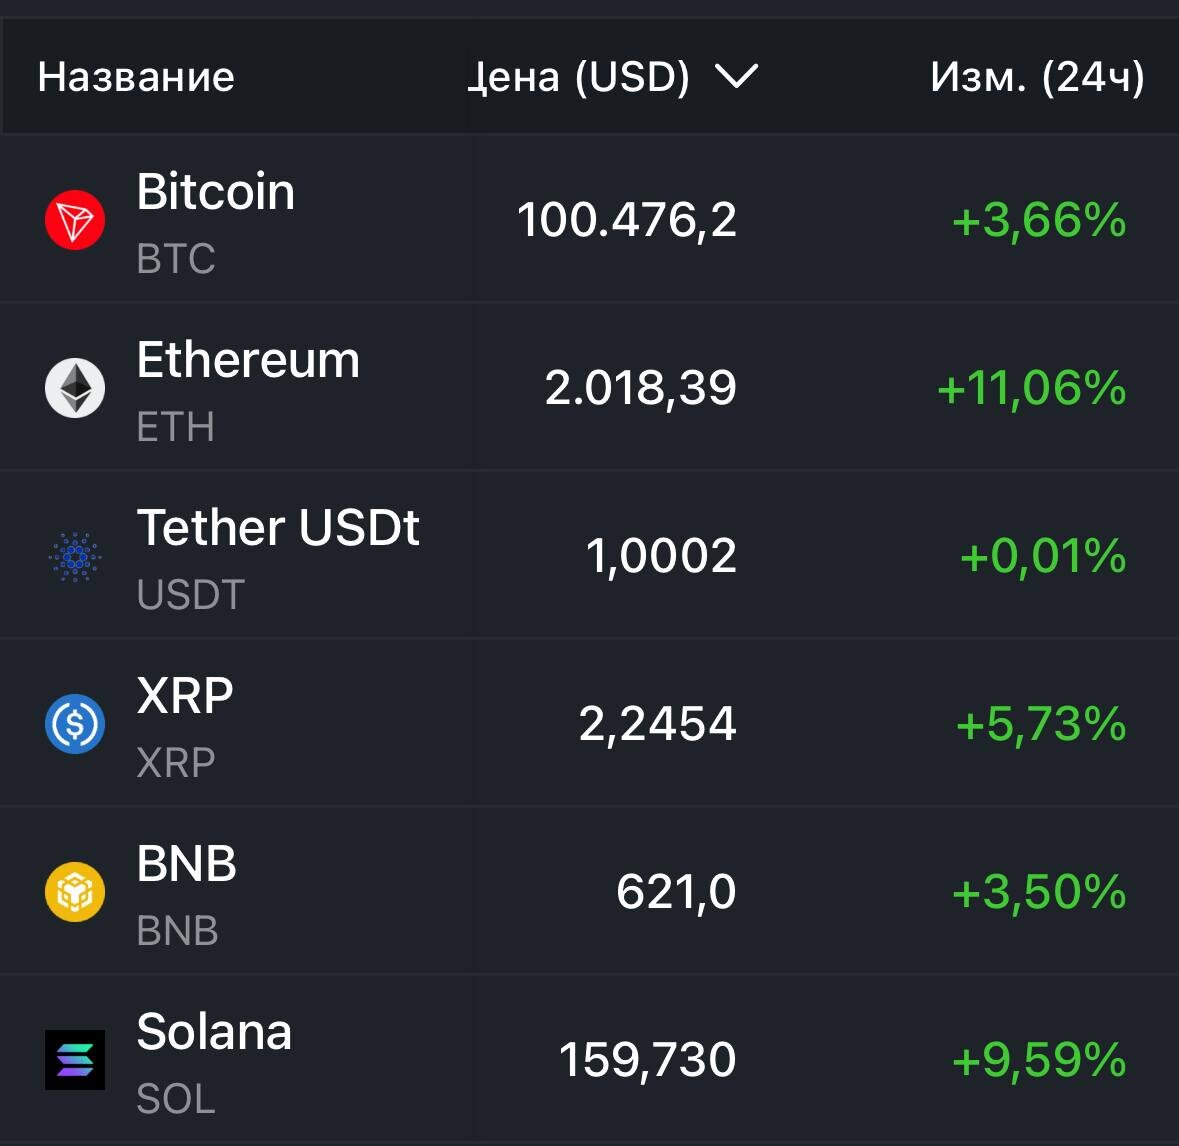Open the Tether USDt name link
Screen dimensions: 1179x1146
(x=278, y=528)
